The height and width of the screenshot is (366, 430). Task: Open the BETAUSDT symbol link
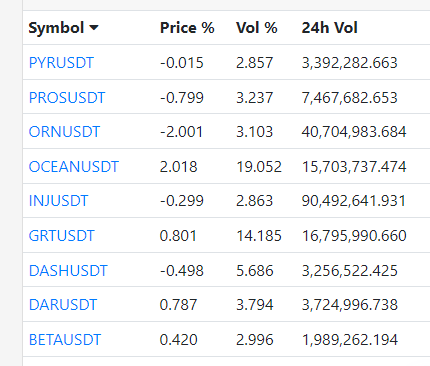click(x=65, y=340)
